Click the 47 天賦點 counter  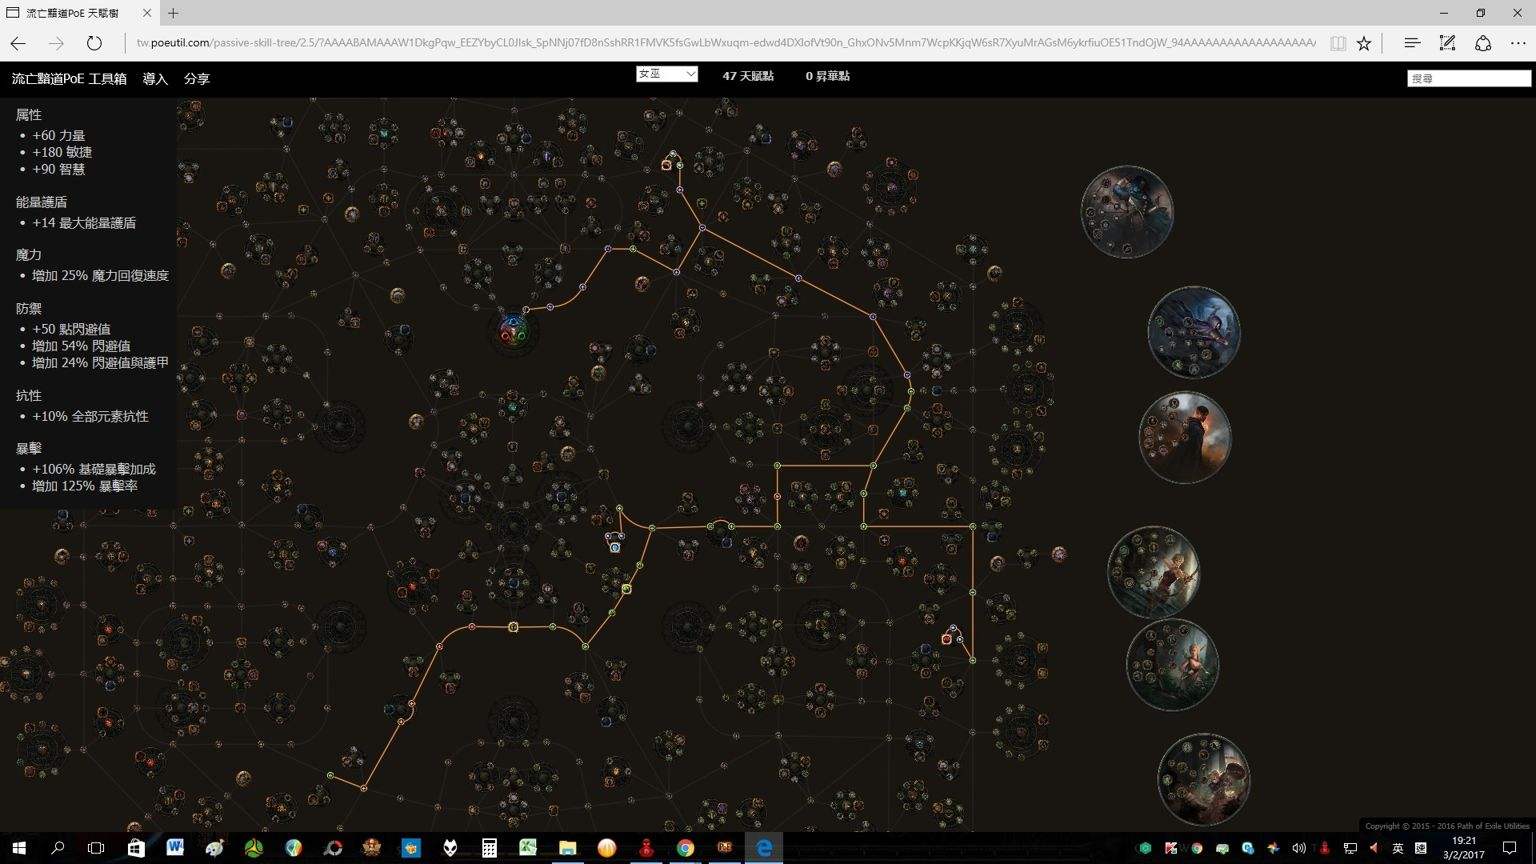[748, 76]
